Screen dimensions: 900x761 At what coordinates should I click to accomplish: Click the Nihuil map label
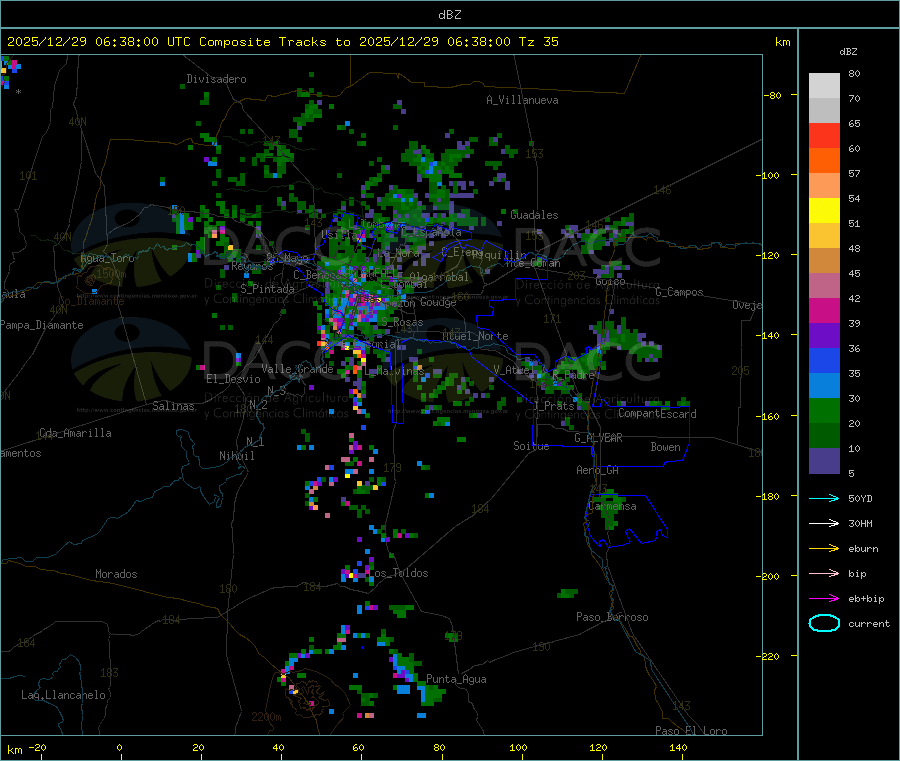click(x=236, y=456)
